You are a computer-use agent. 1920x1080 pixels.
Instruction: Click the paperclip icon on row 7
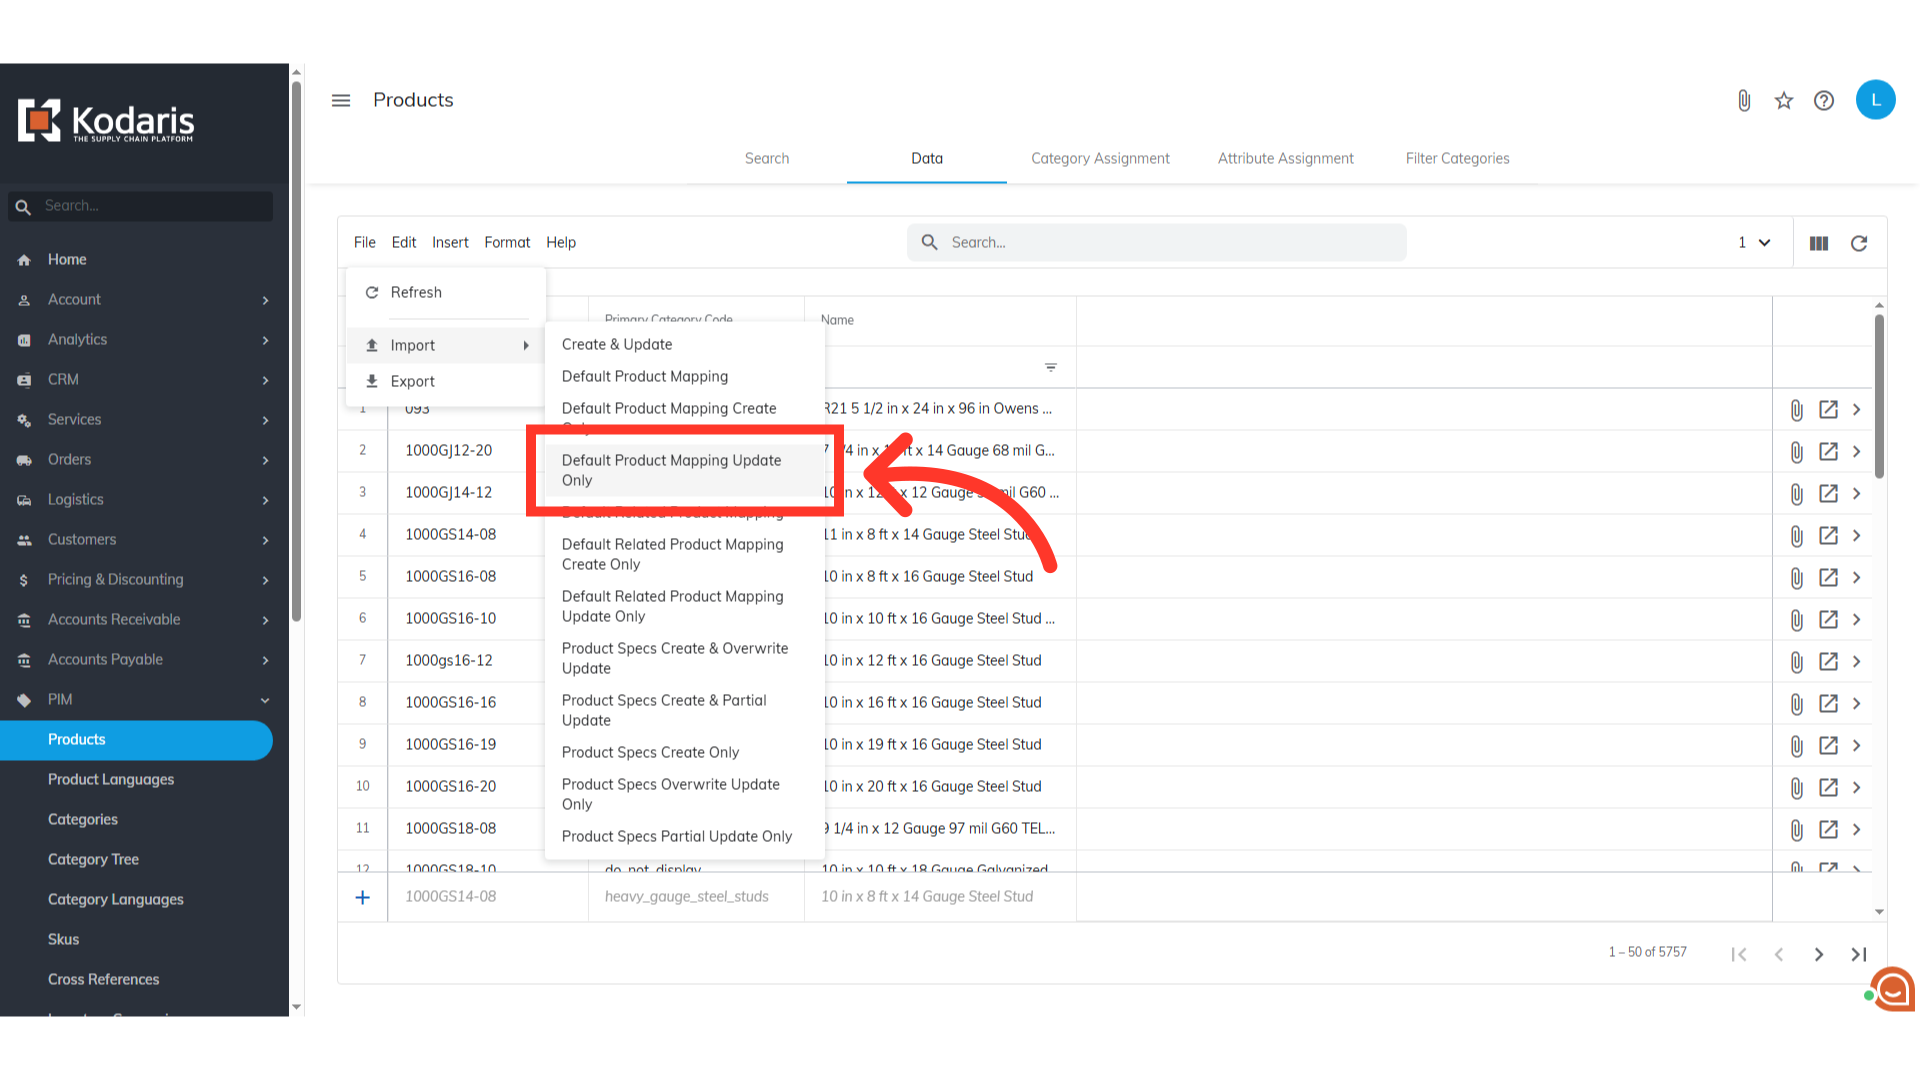[x=1797, y=661]
